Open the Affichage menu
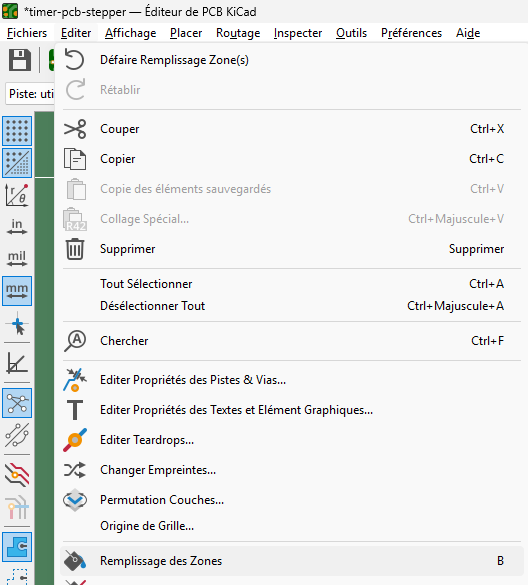The height and width of the screenshot is (585, 528). (x=131, y=33)
